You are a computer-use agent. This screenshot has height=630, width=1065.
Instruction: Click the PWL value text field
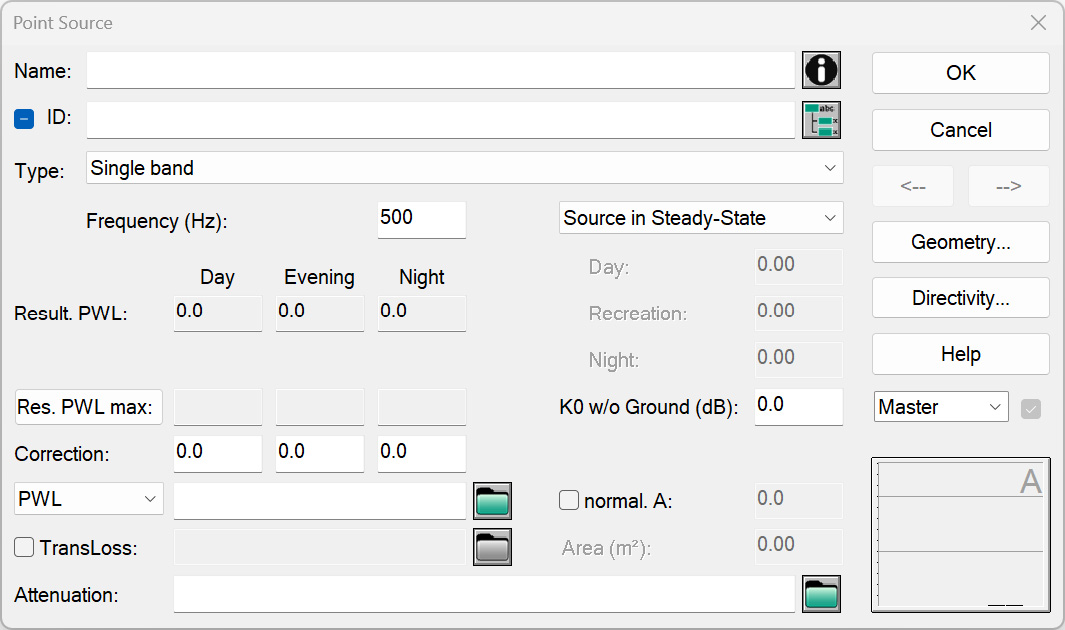(320, 501)
